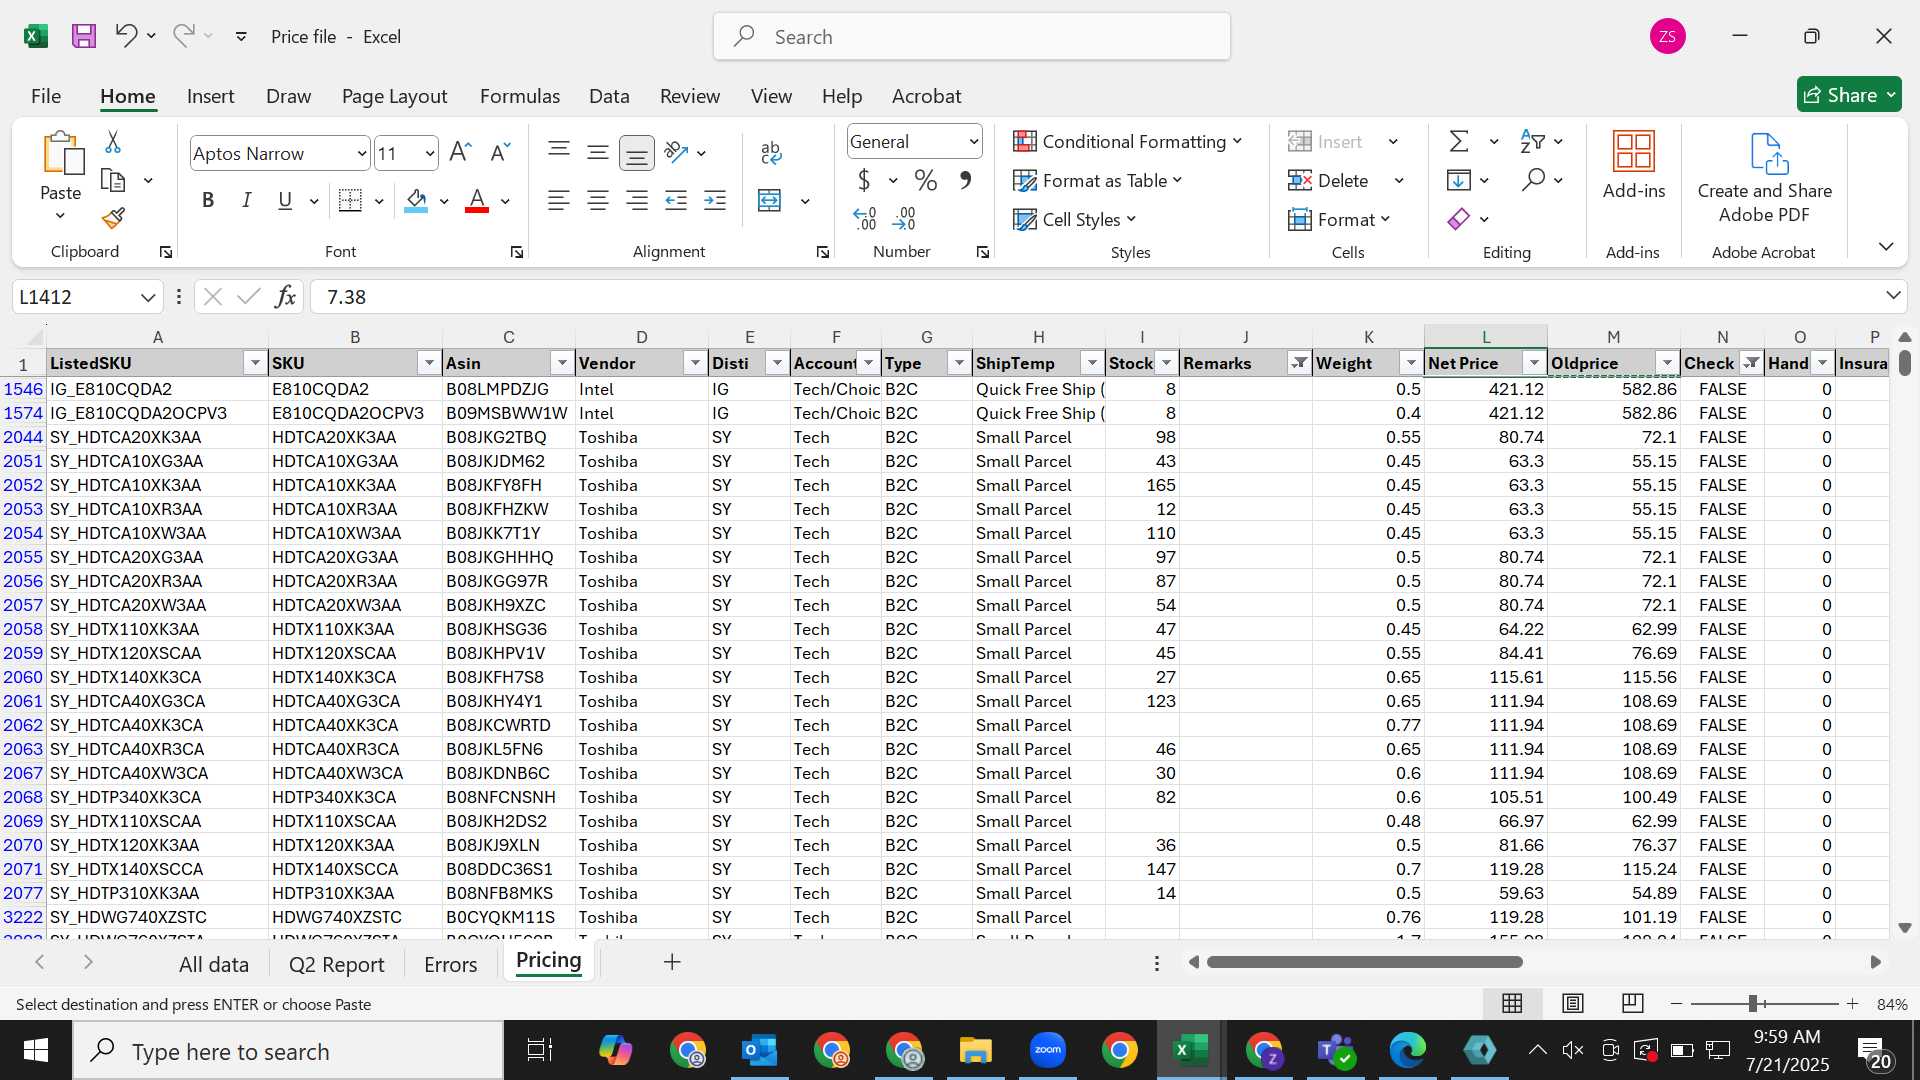Click the Save icon in title bar

click(84, 37)
